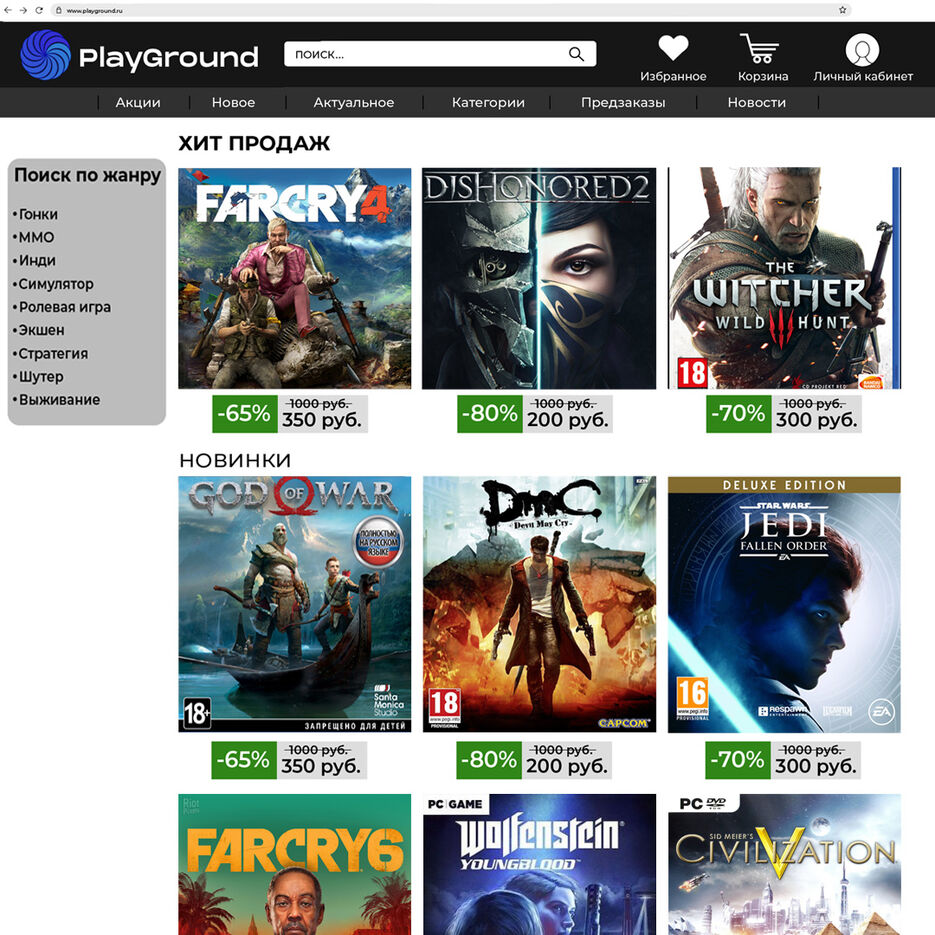Click the 350 руб. price under Far Cry 4
935x935 pixels.
pyautogui.click(x=322, y=420)
